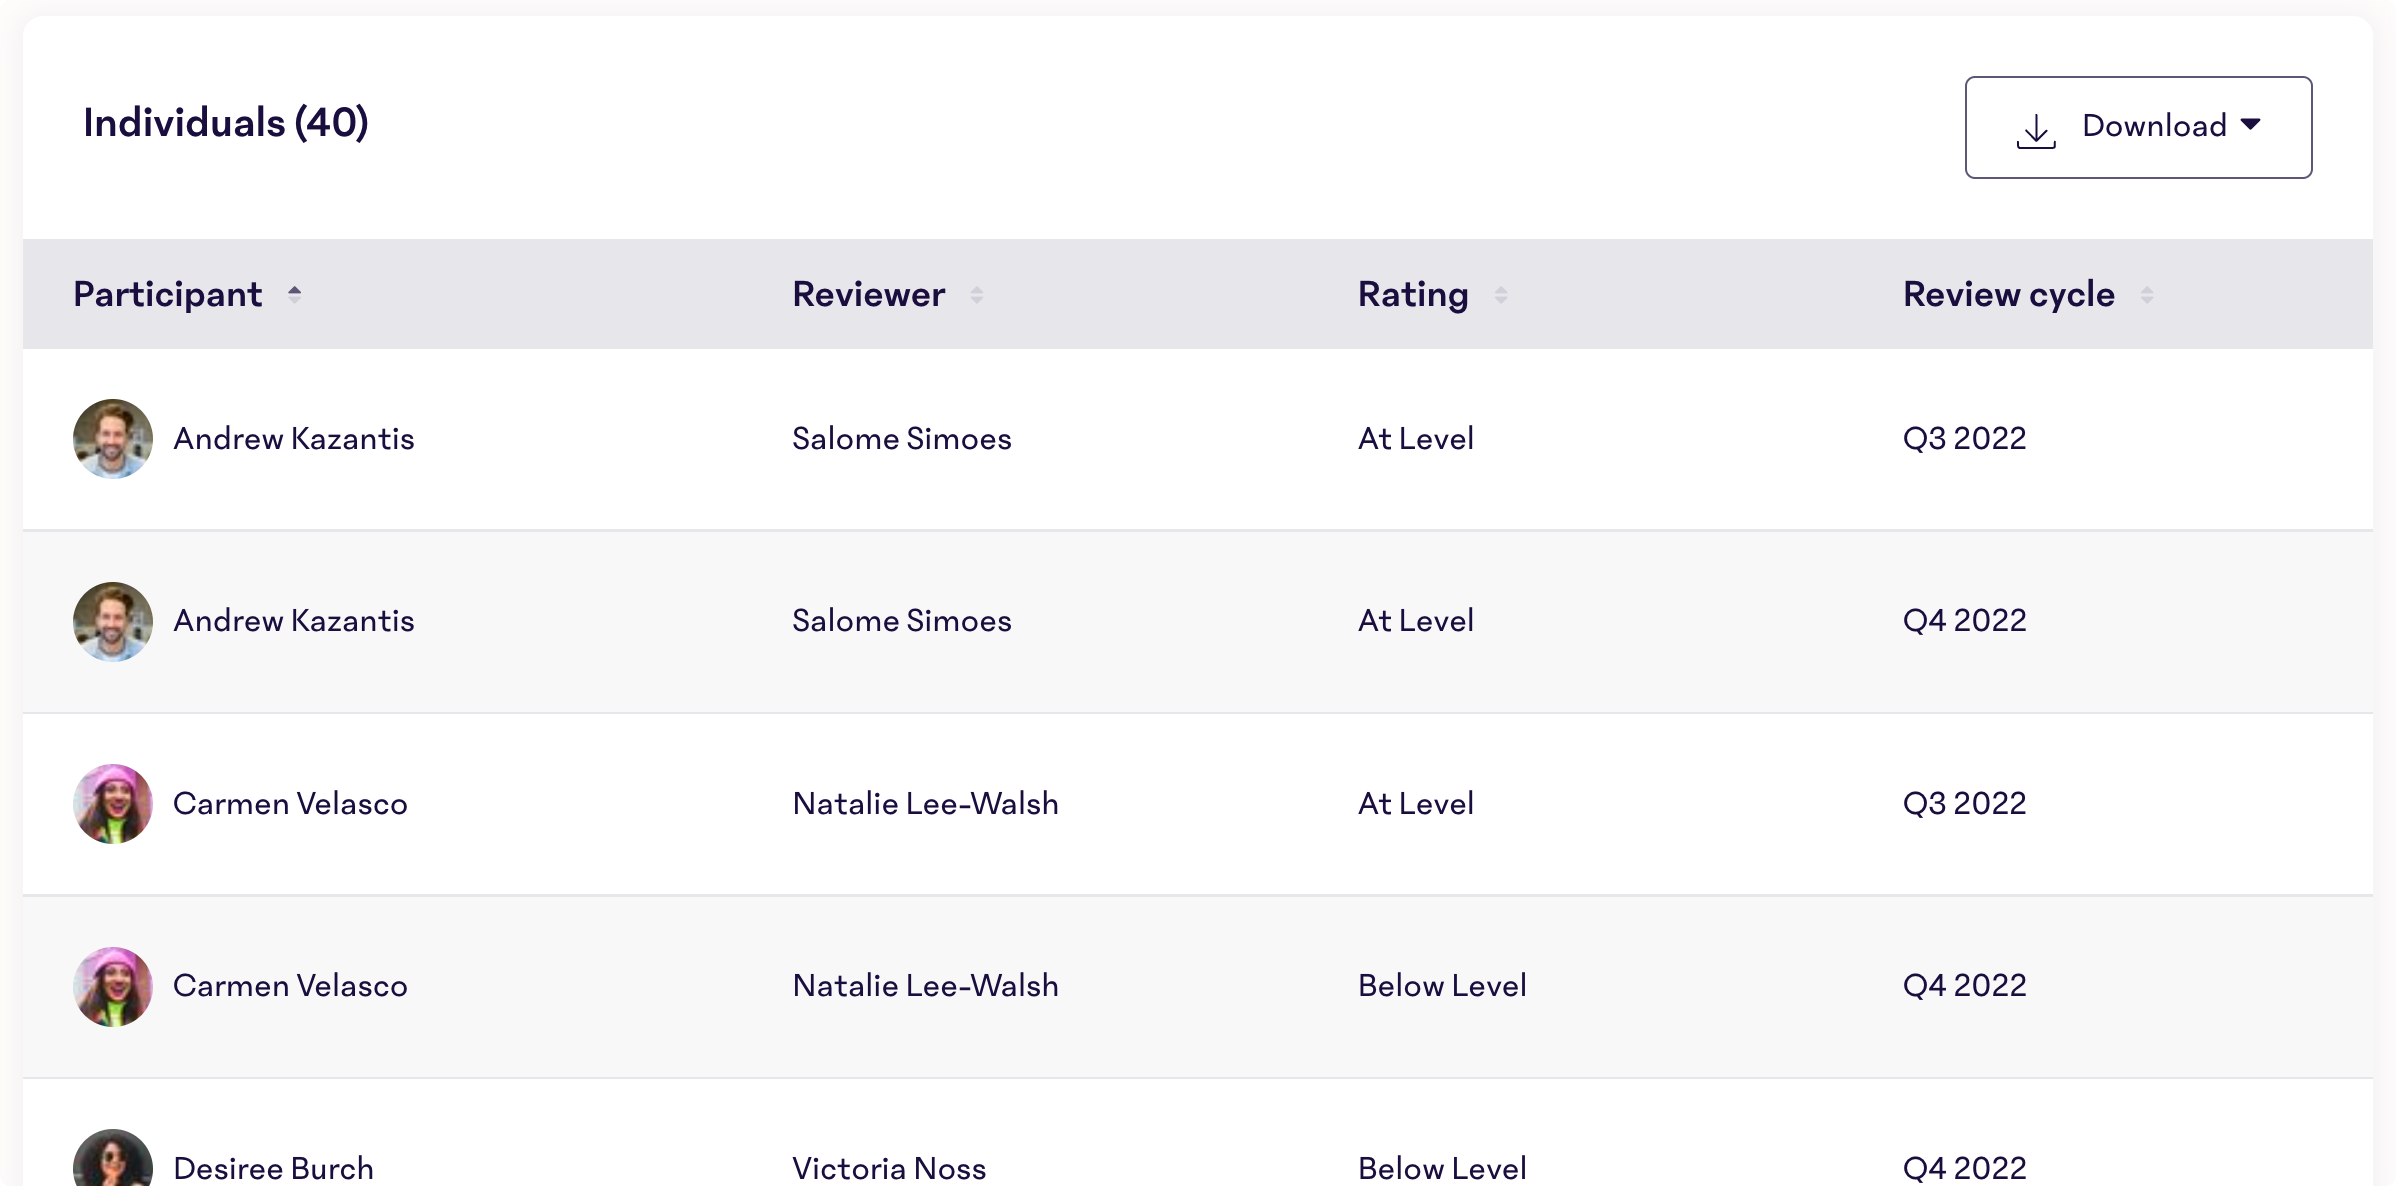Screen dimensions: 2396x1186
Task: Click the Individuals (40) heading
Action: [226, 123]
